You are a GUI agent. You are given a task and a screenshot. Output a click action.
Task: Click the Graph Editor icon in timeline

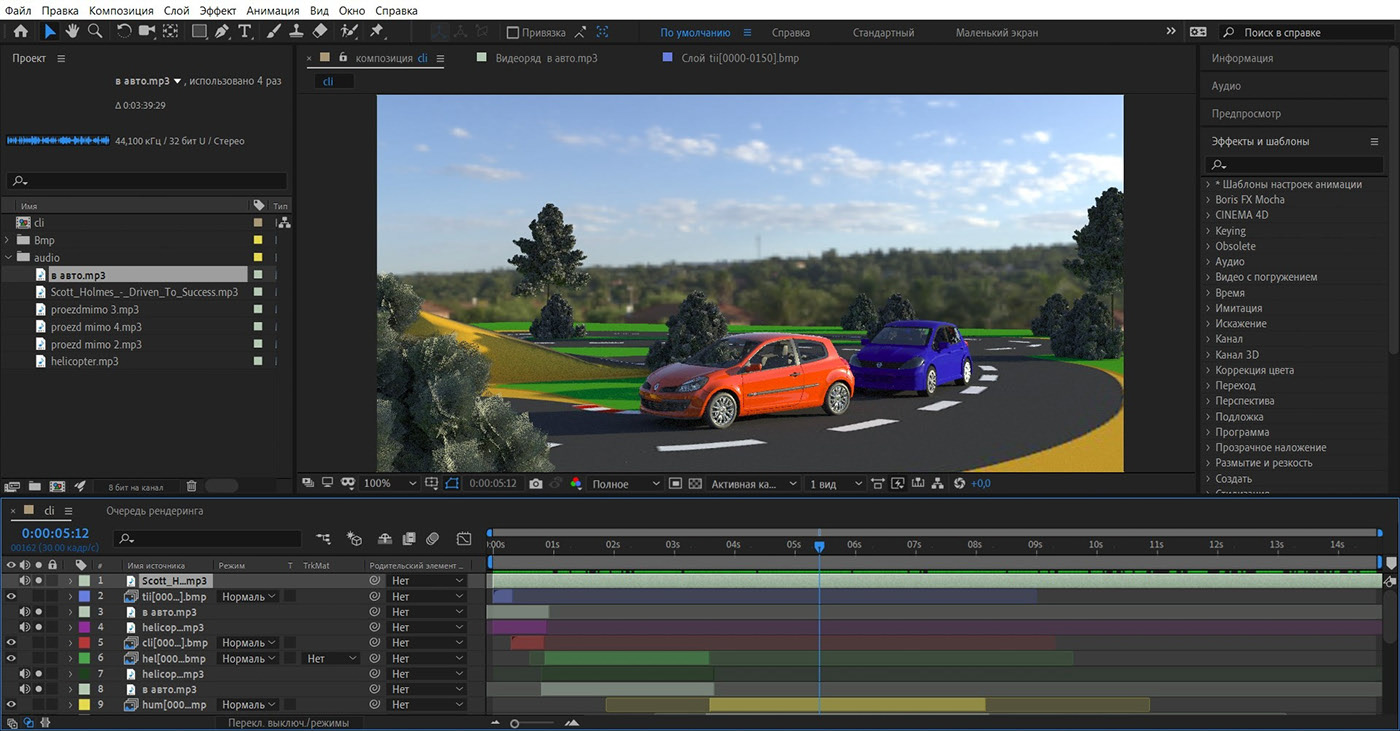click(x=464, y=539)
